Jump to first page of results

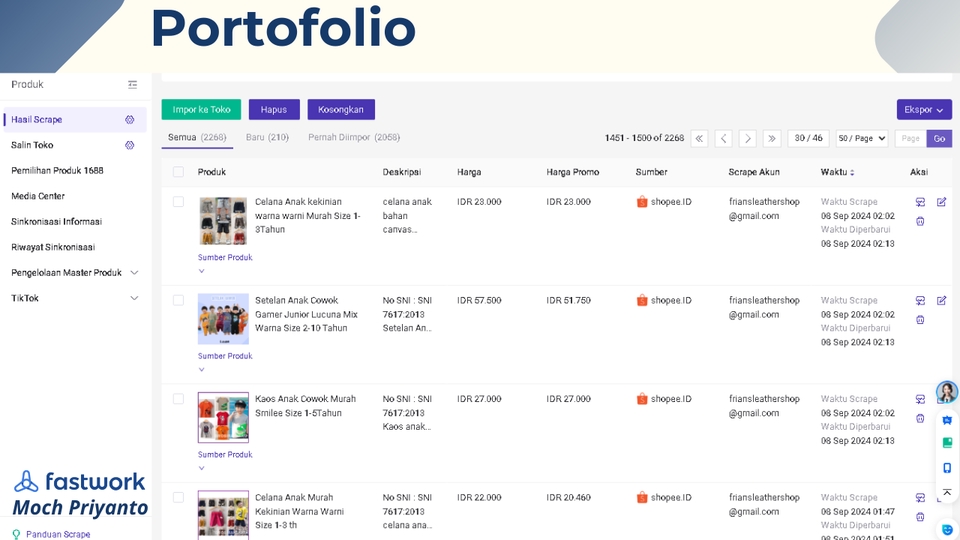pos(699,138)
